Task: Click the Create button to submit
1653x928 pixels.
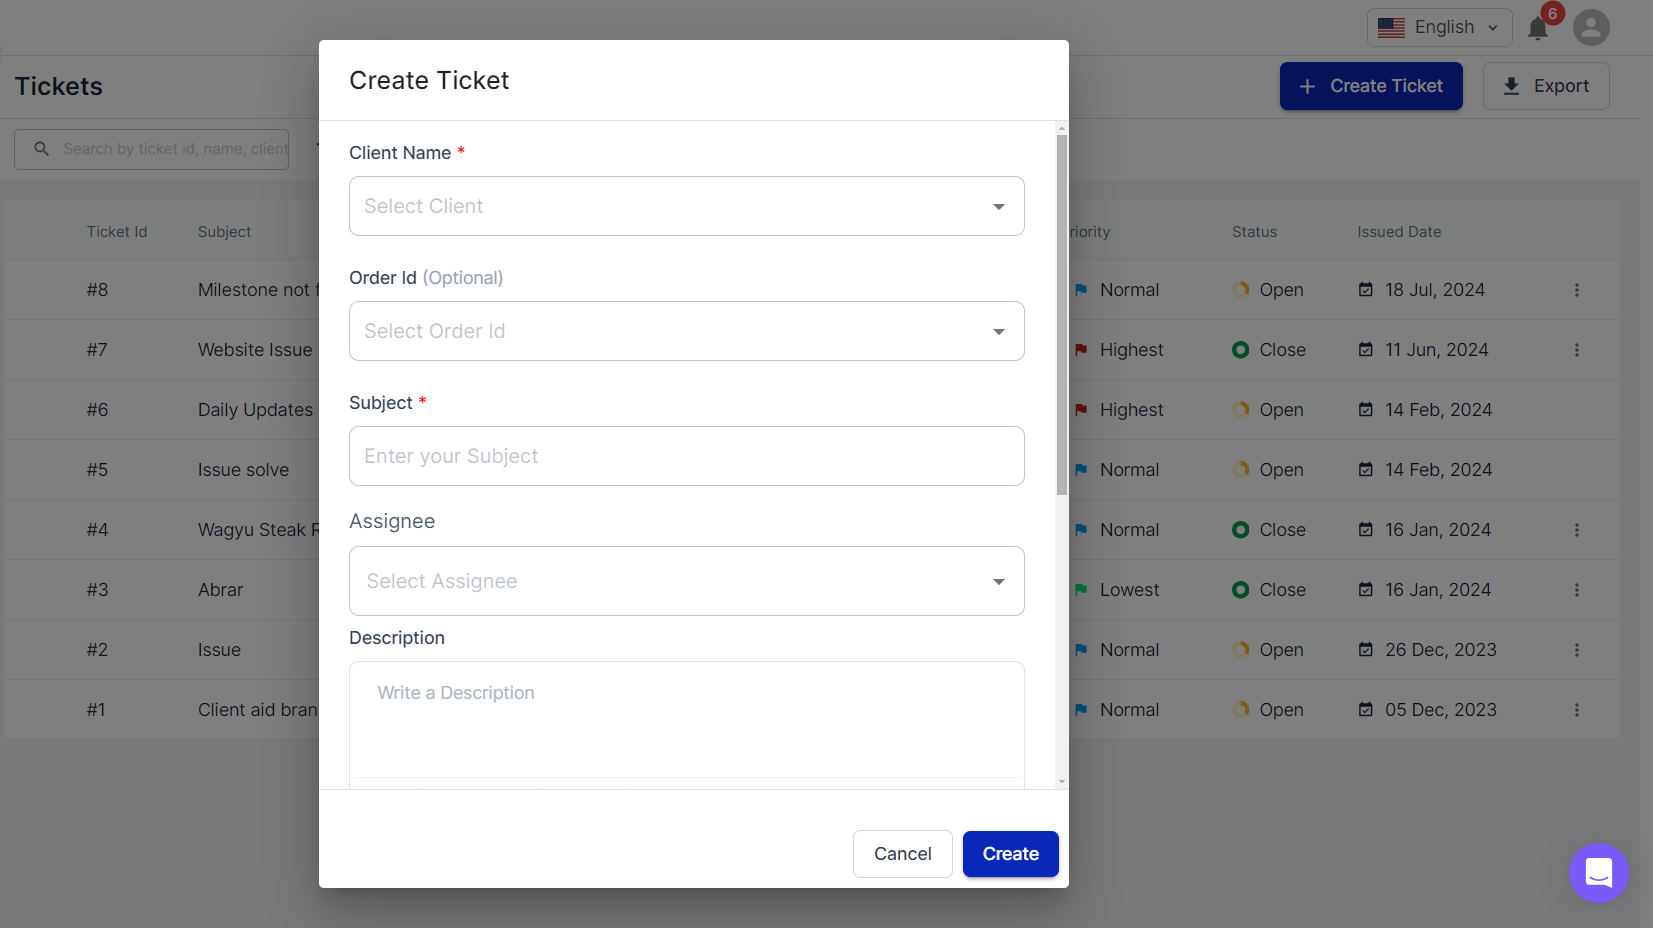Action: [1010, 853]
